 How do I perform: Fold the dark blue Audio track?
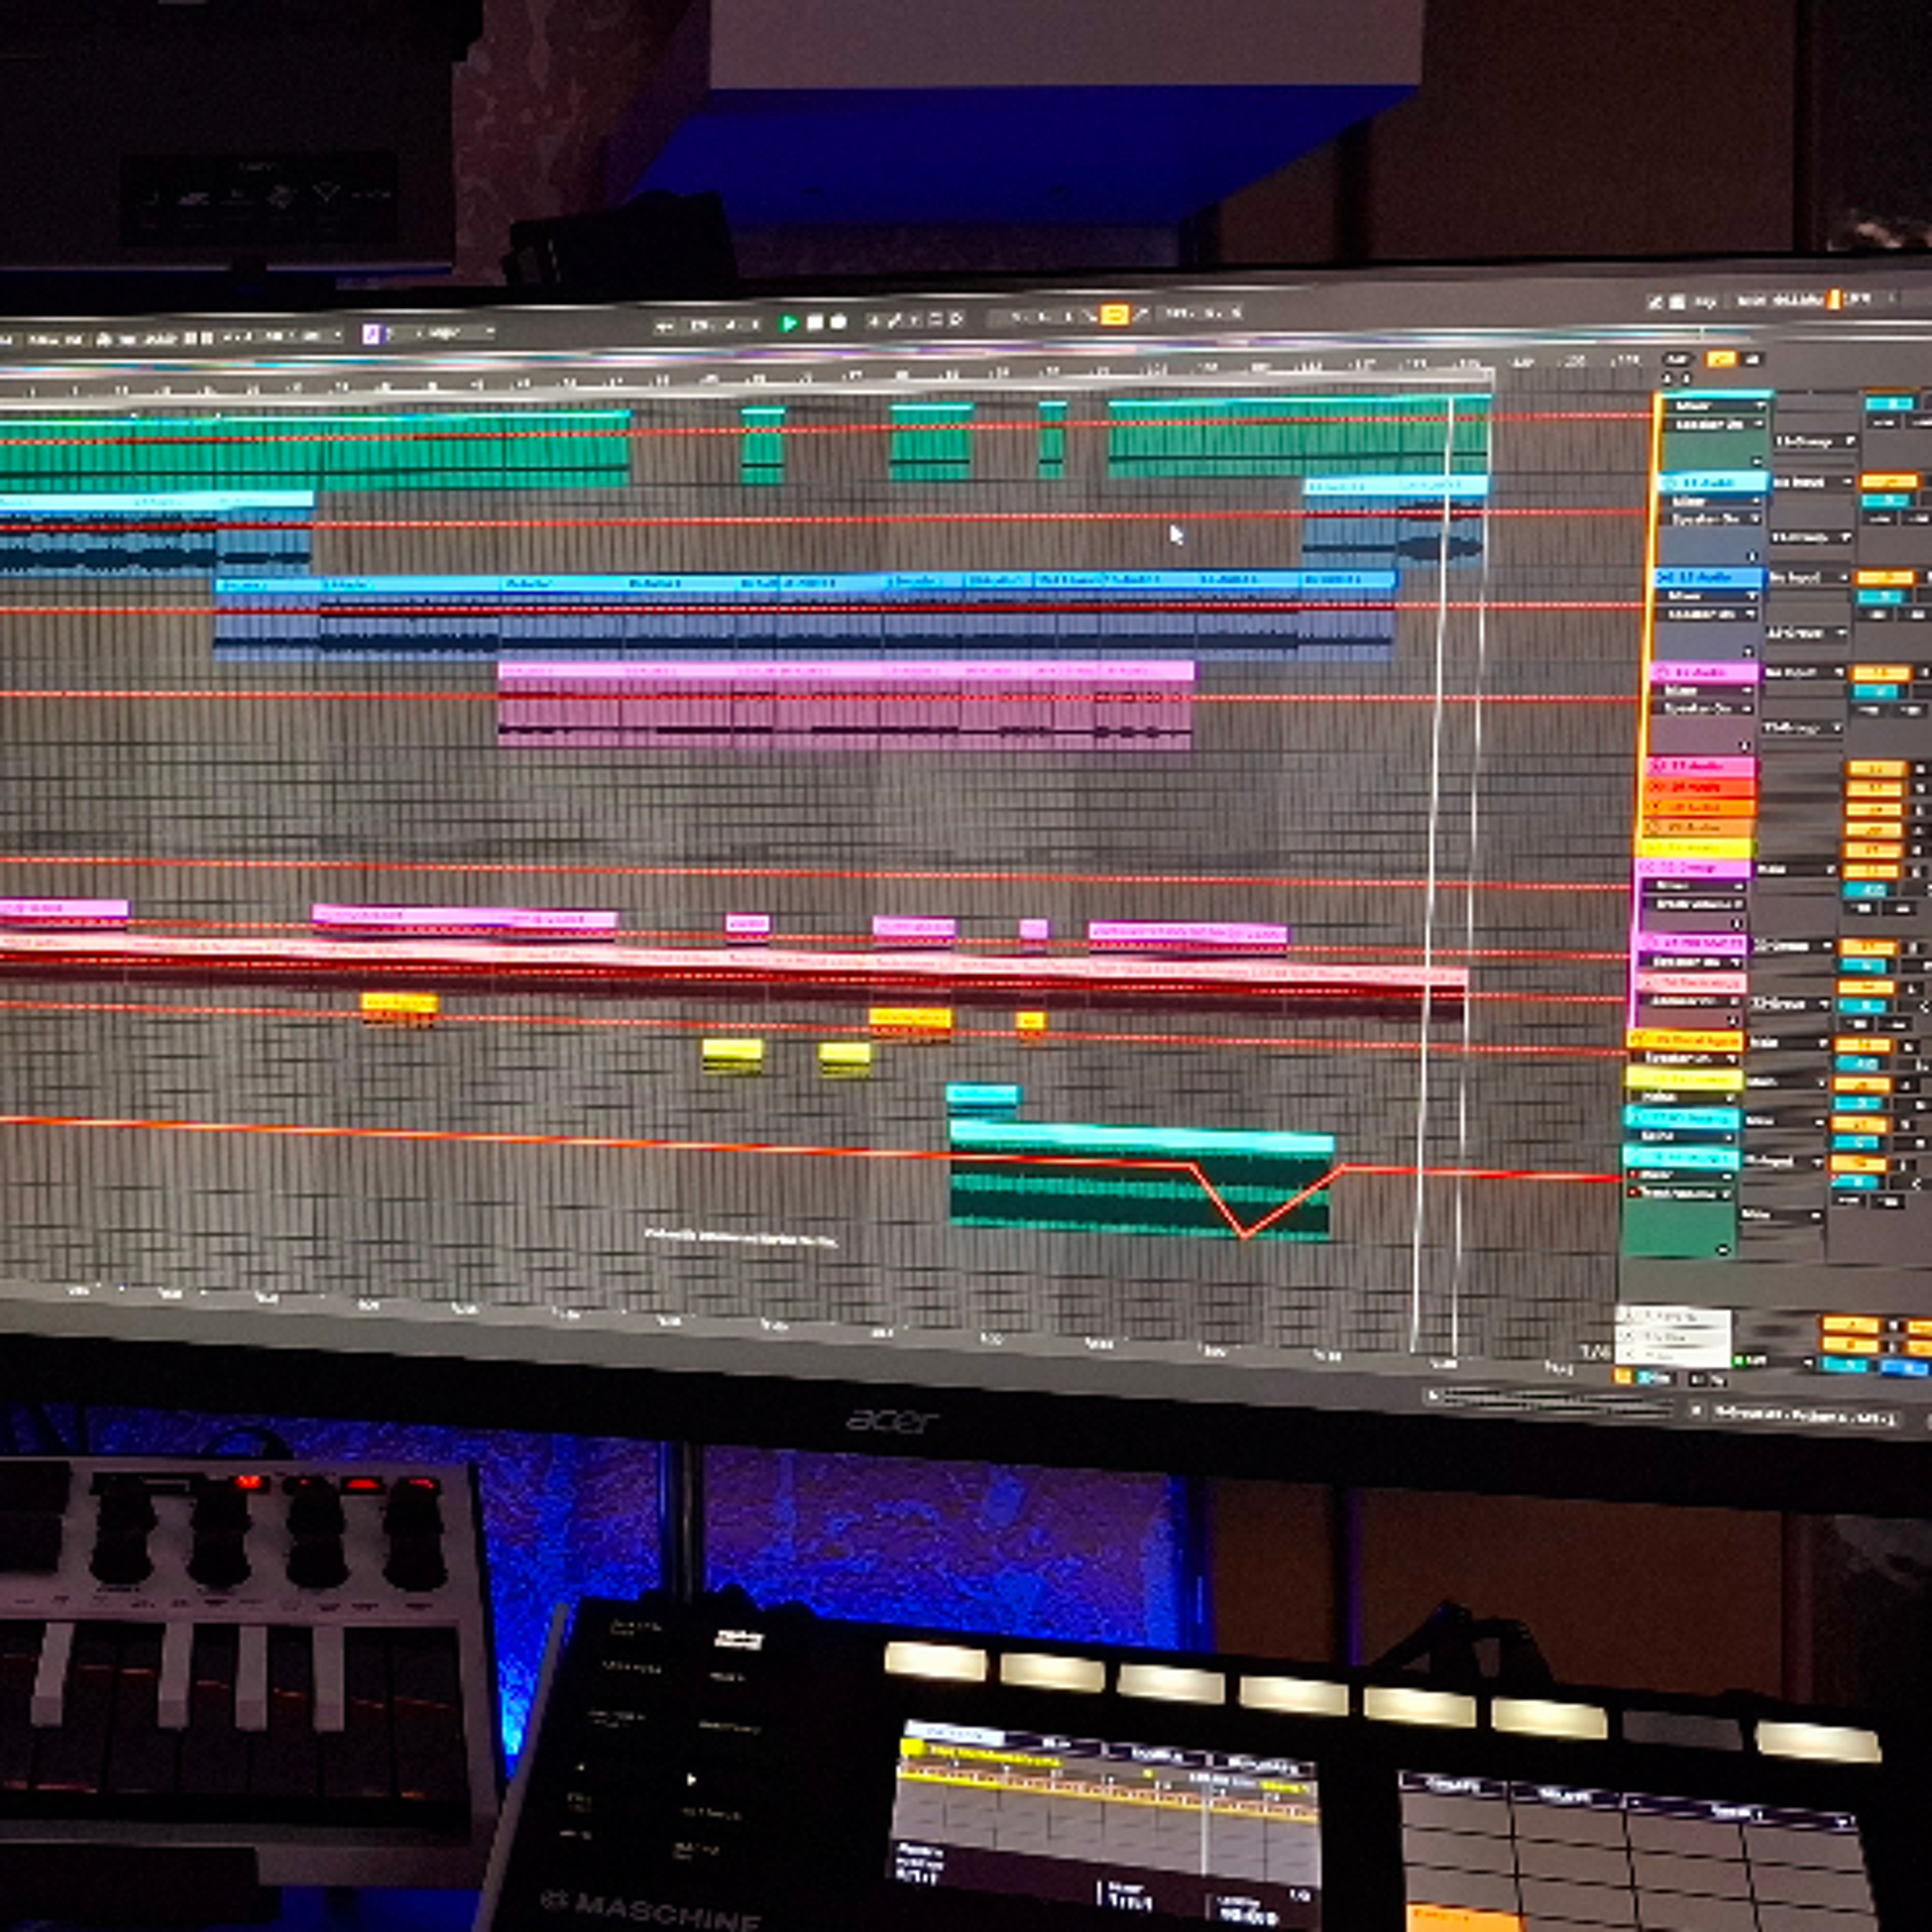(x=1665, y=578)
